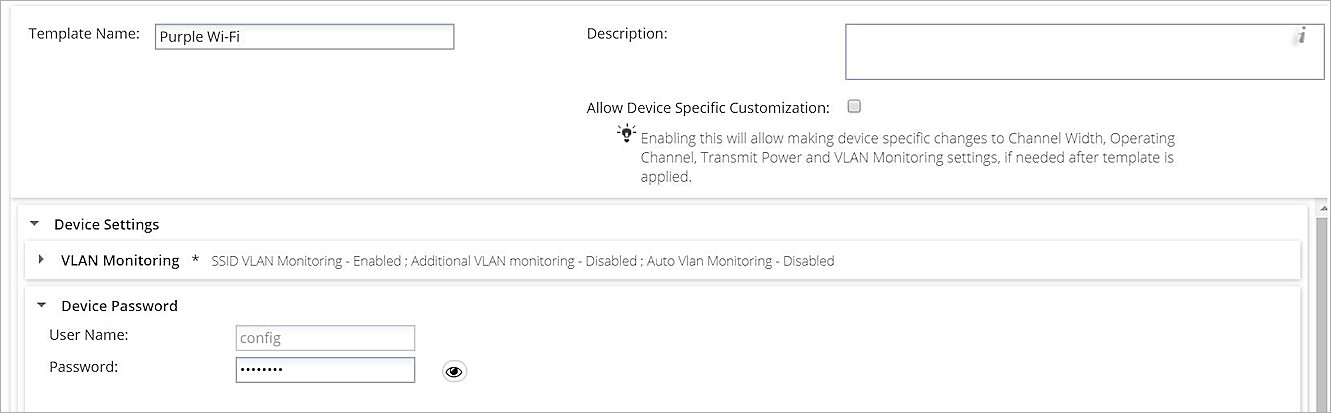Click the Template Name input field
1331x413 pixels.
(304, 37)
